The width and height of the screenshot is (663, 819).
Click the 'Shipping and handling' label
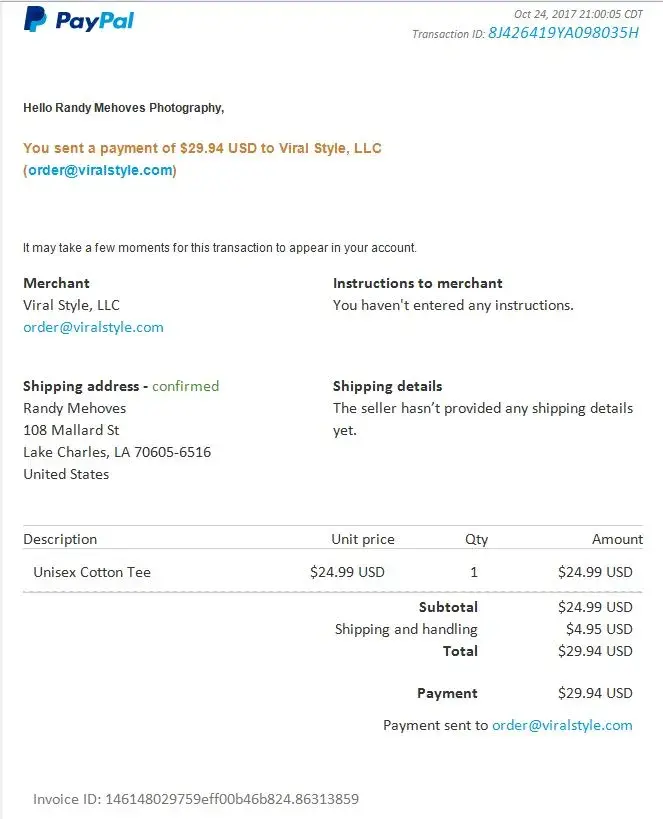[x=406, y=629]
